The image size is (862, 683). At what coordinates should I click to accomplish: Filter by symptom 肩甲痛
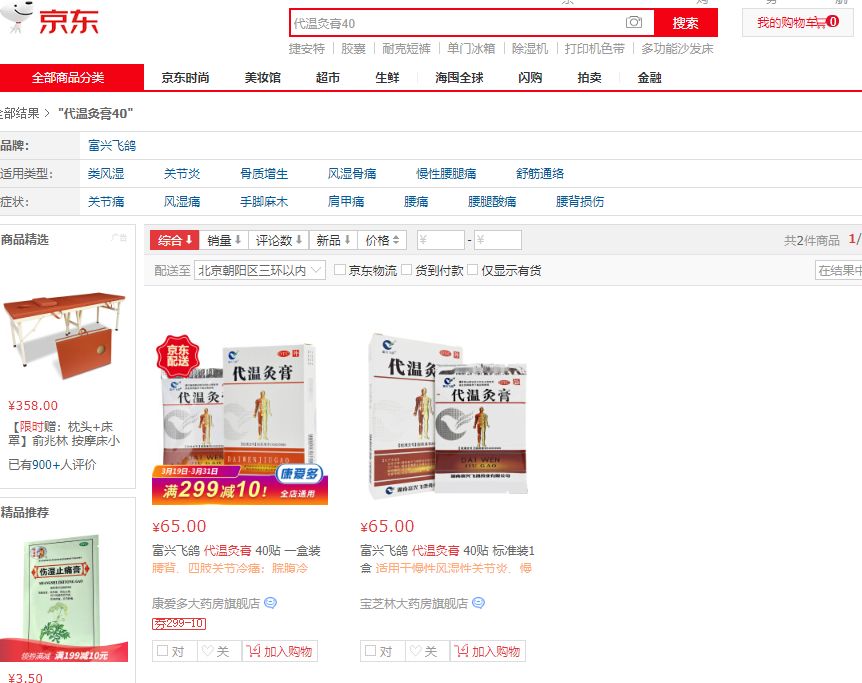346,202
